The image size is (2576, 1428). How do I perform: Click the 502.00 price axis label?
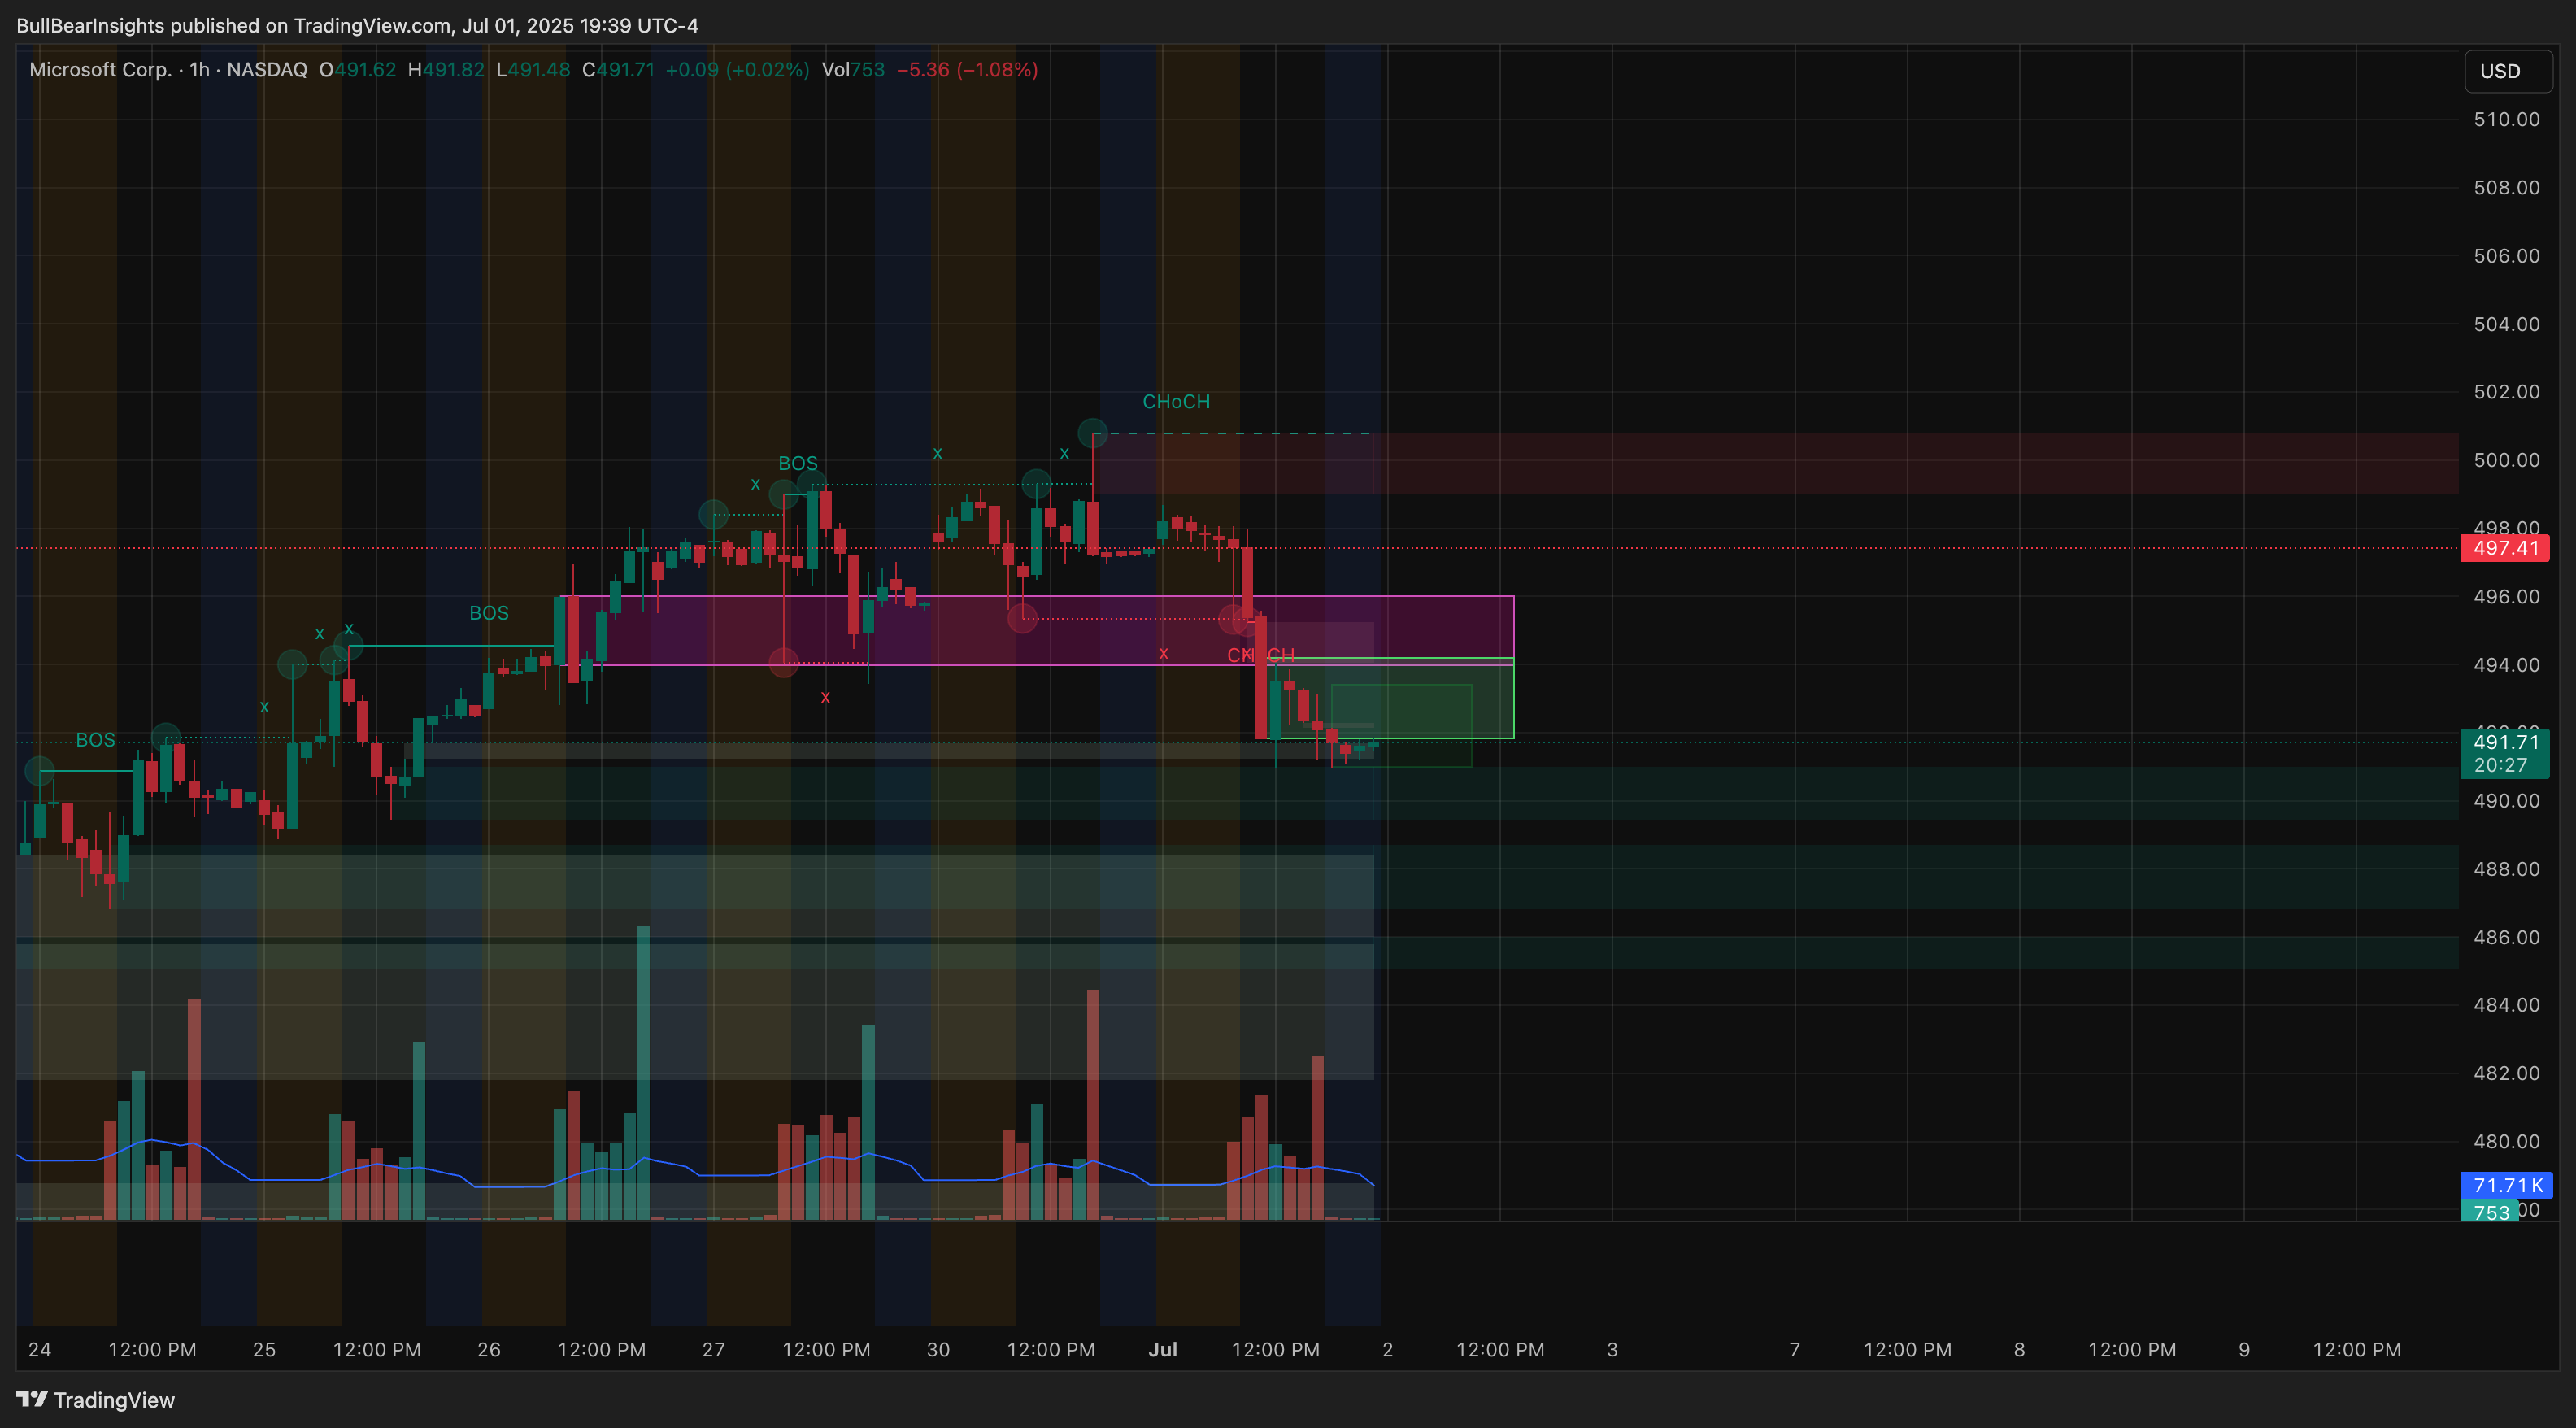click(2506, 392)
